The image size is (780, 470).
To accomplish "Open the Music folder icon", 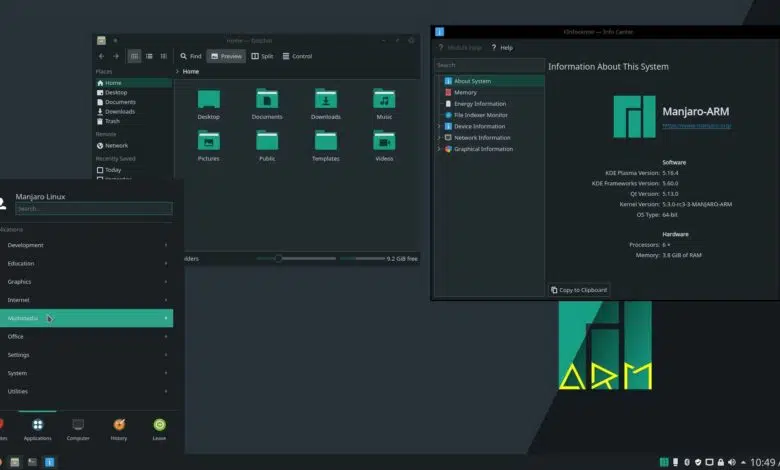I will tap(384, 104).
